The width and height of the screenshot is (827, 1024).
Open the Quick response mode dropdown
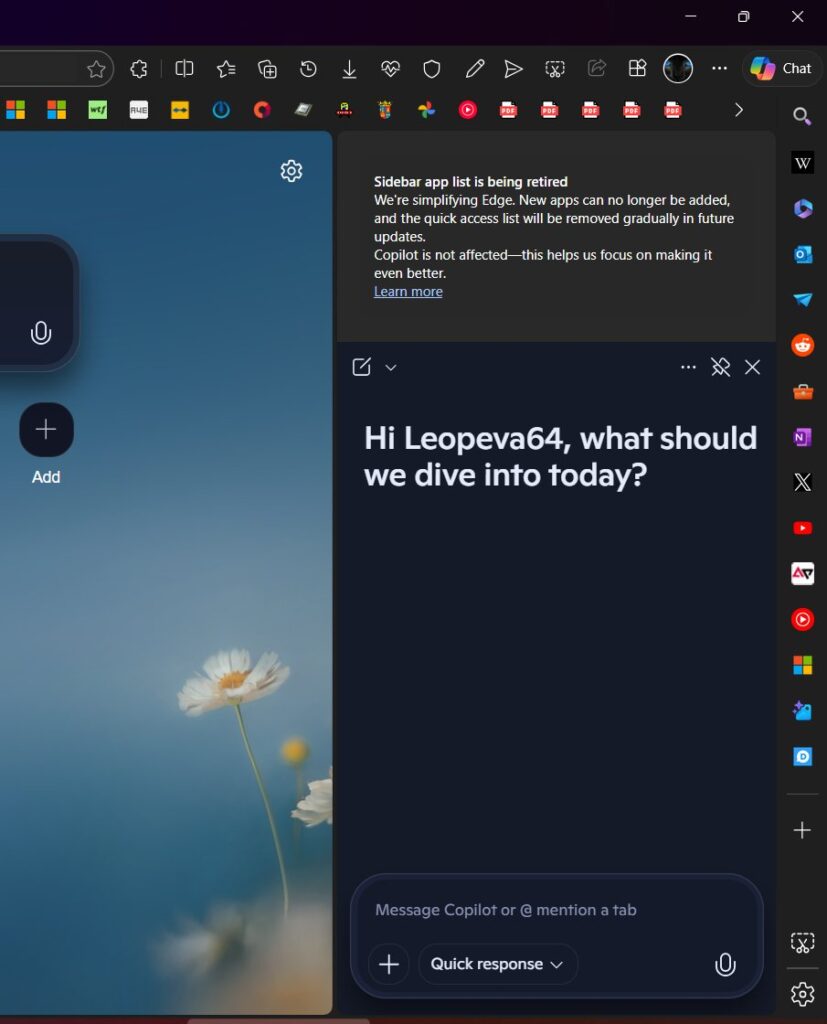pos(497,964)
